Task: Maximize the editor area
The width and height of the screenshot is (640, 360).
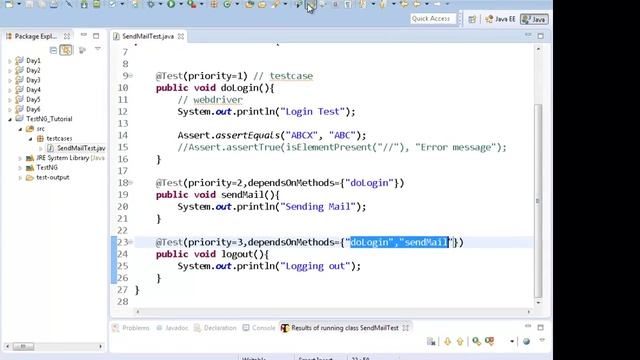Action: coord(541,36)
